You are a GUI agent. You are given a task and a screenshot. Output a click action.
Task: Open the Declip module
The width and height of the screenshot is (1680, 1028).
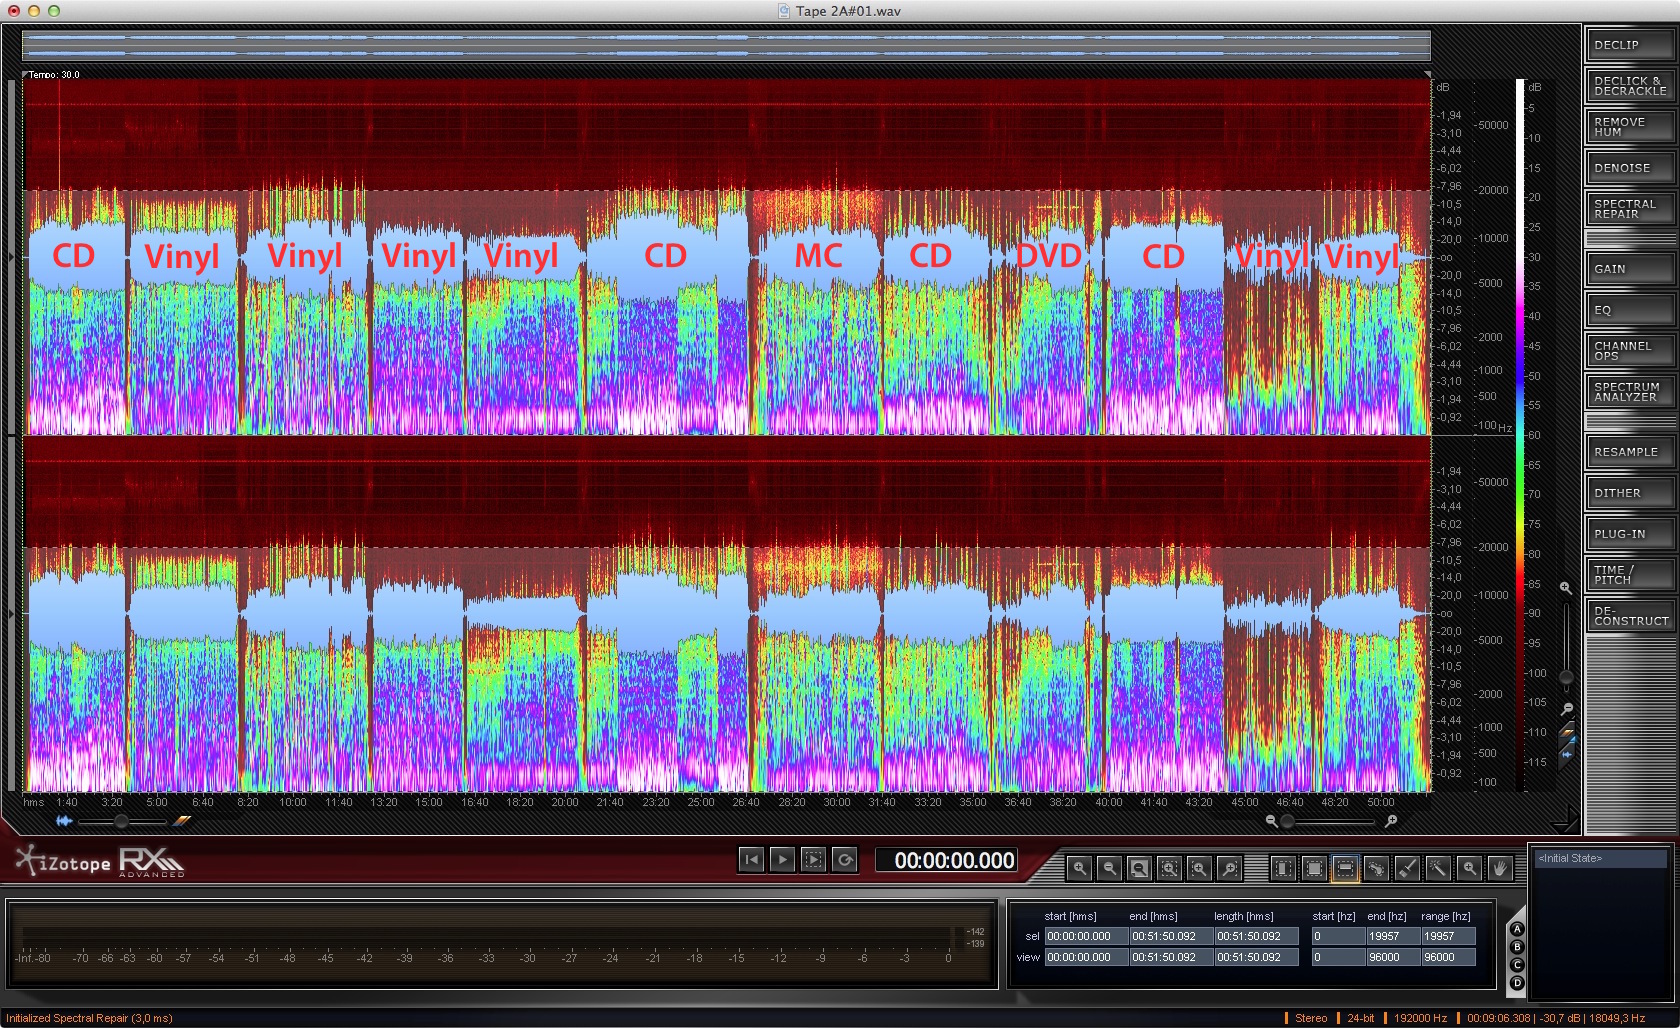click(1630, 45)
